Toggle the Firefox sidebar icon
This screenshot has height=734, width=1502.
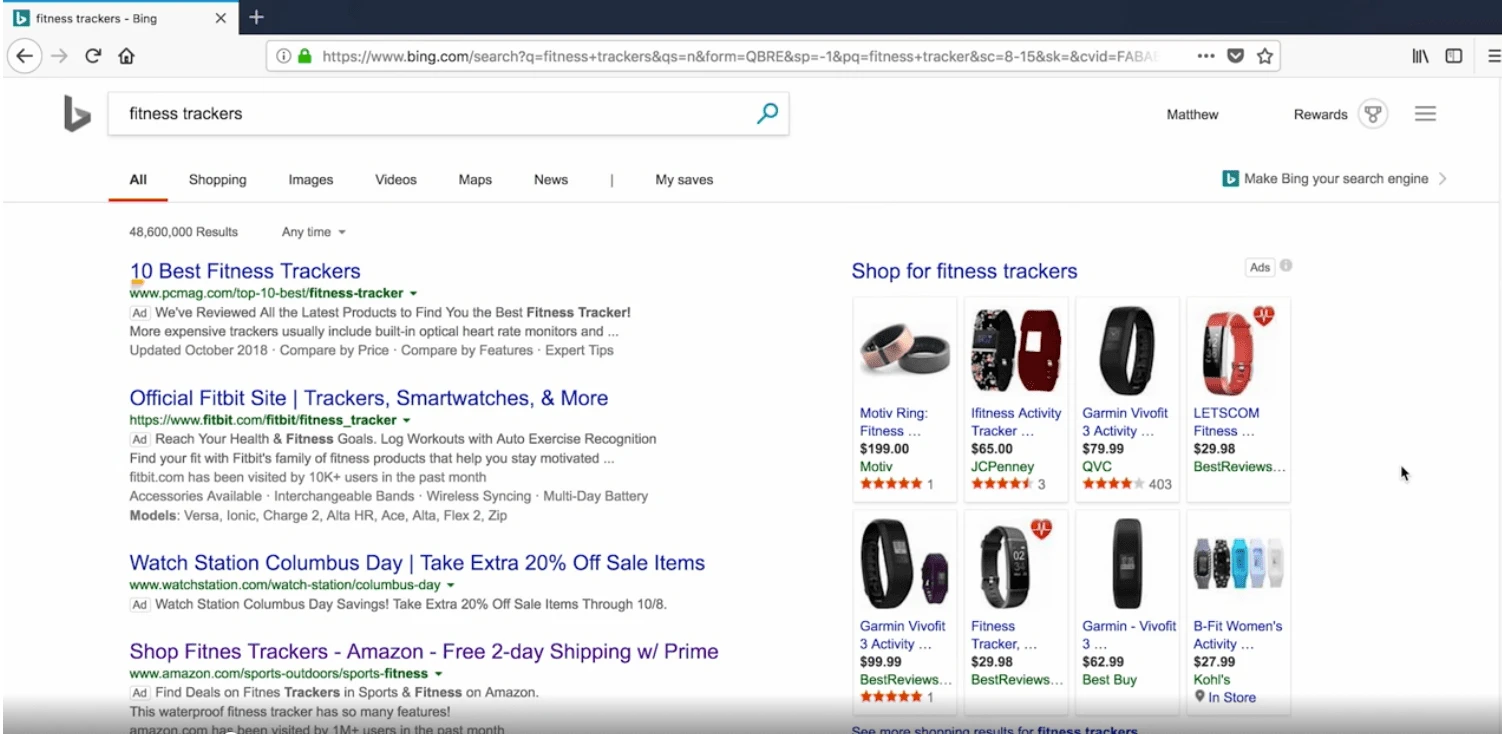pyautogui.click(x=1454, y=56)
